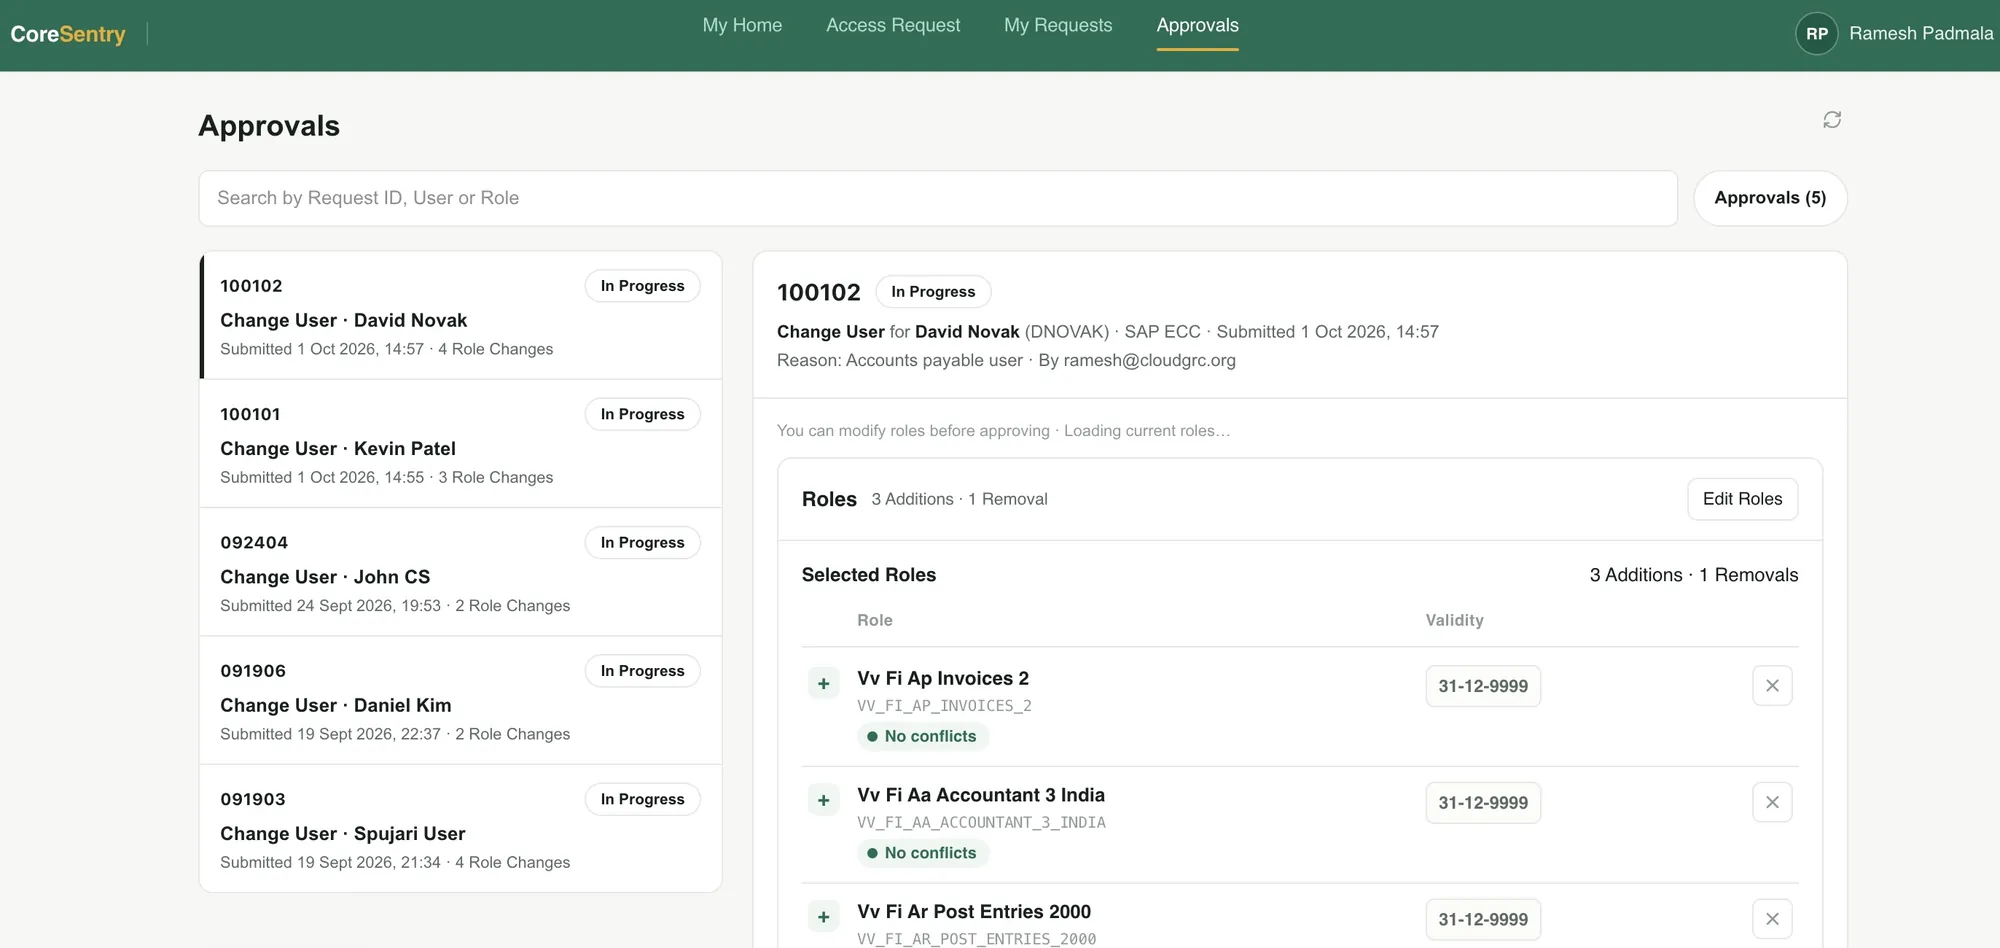Open the Ramesh Padmala profile name
This screenshot has height=948, width=2000.
pos(1920,34)
